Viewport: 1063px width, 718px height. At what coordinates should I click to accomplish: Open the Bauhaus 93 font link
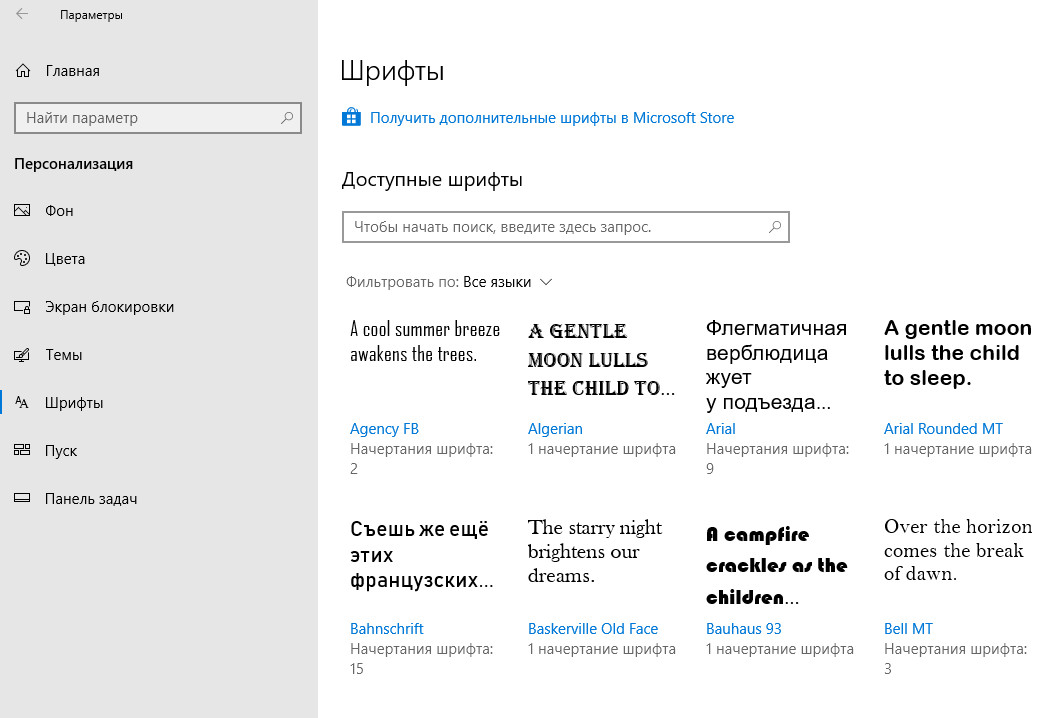tap(744, 629)
